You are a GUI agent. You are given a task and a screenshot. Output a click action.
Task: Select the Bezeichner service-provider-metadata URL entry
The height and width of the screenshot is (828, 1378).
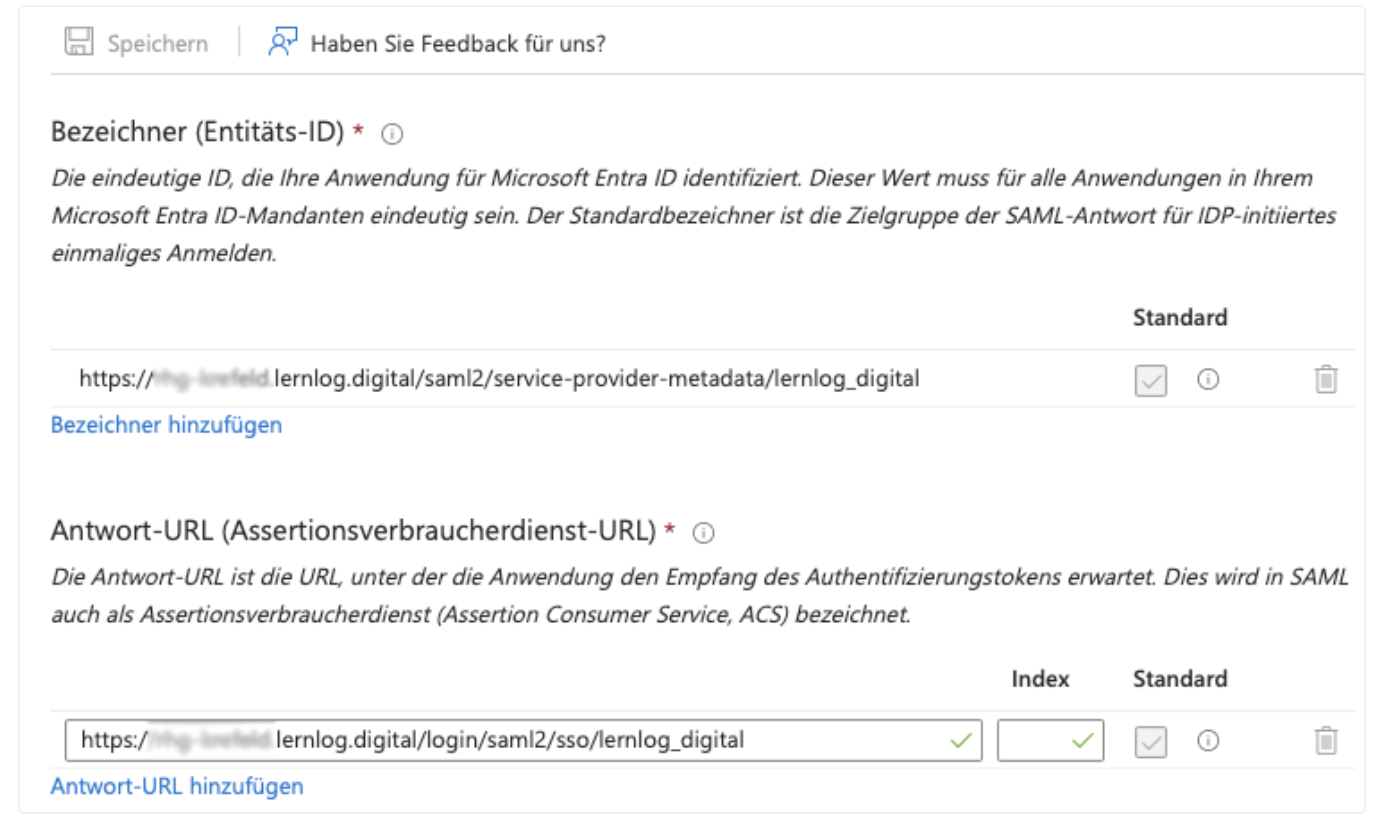[500, 380]
